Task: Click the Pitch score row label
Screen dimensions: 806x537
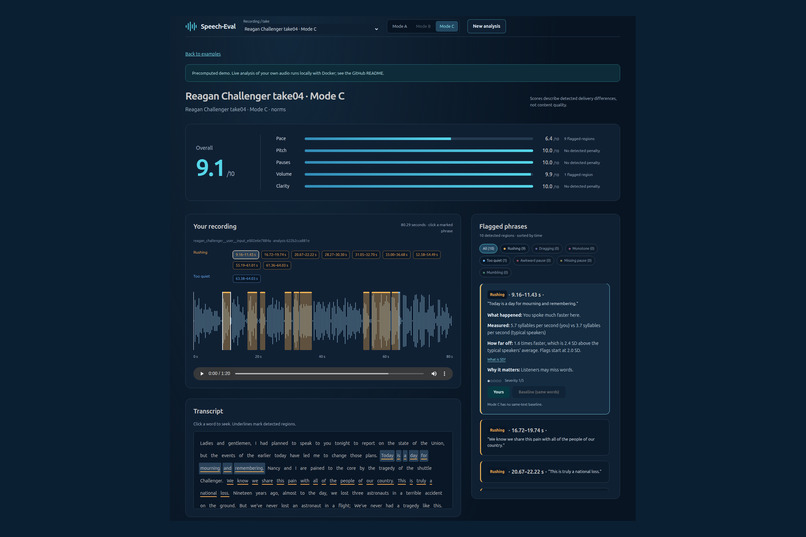Action: 281,151
